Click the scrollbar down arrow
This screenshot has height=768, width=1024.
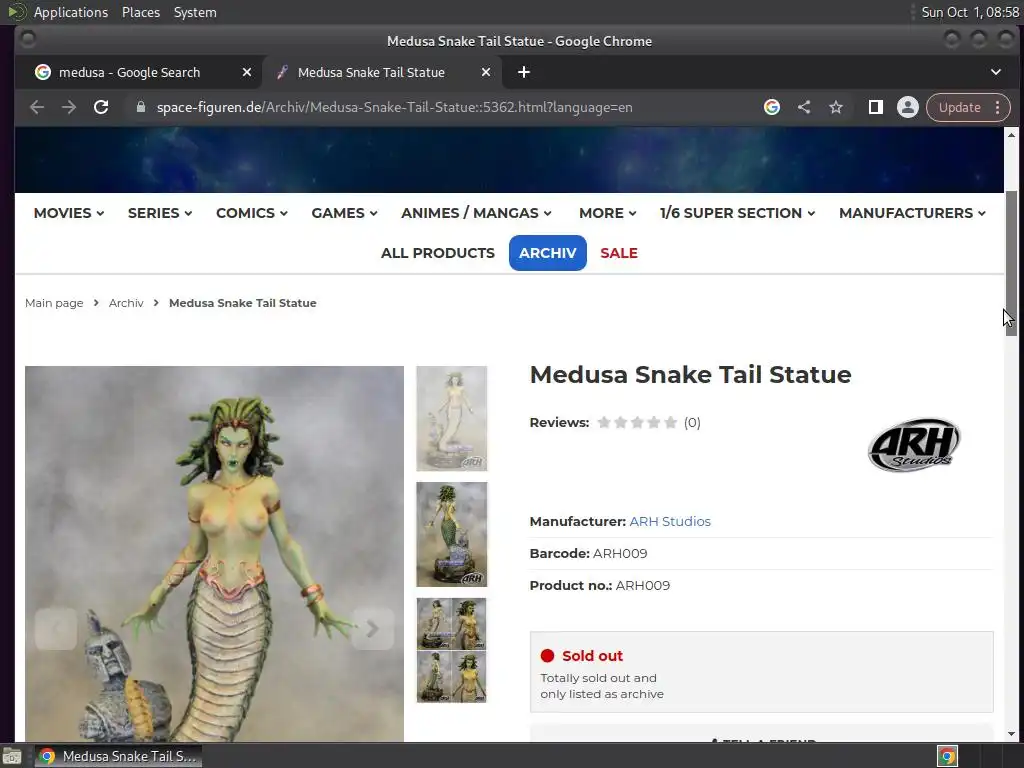1011,734
